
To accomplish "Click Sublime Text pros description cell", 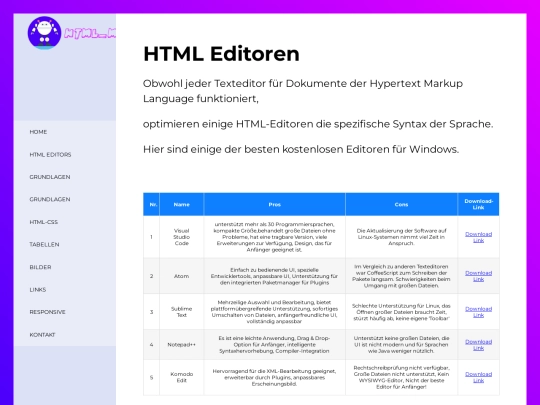I will click(x=274, y=312).
